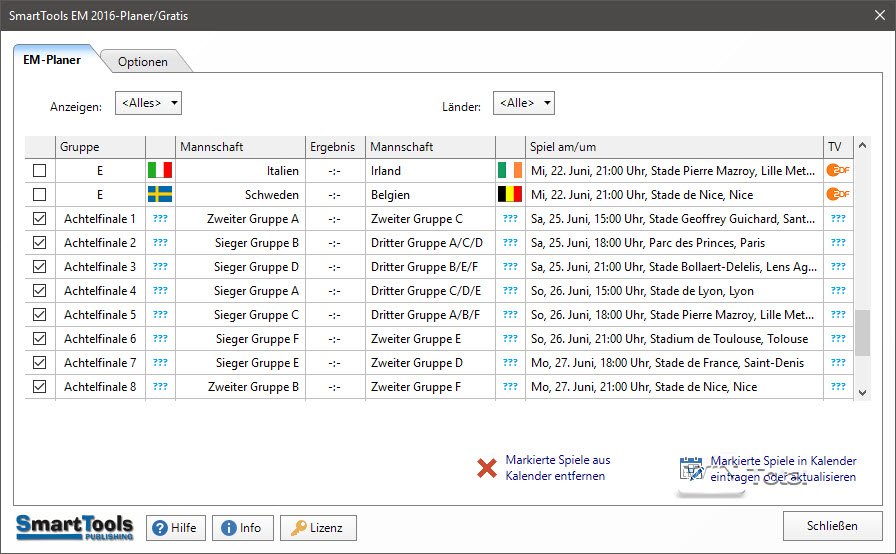
Task: Switch to the Optionen tab
Action: [143, 62]
